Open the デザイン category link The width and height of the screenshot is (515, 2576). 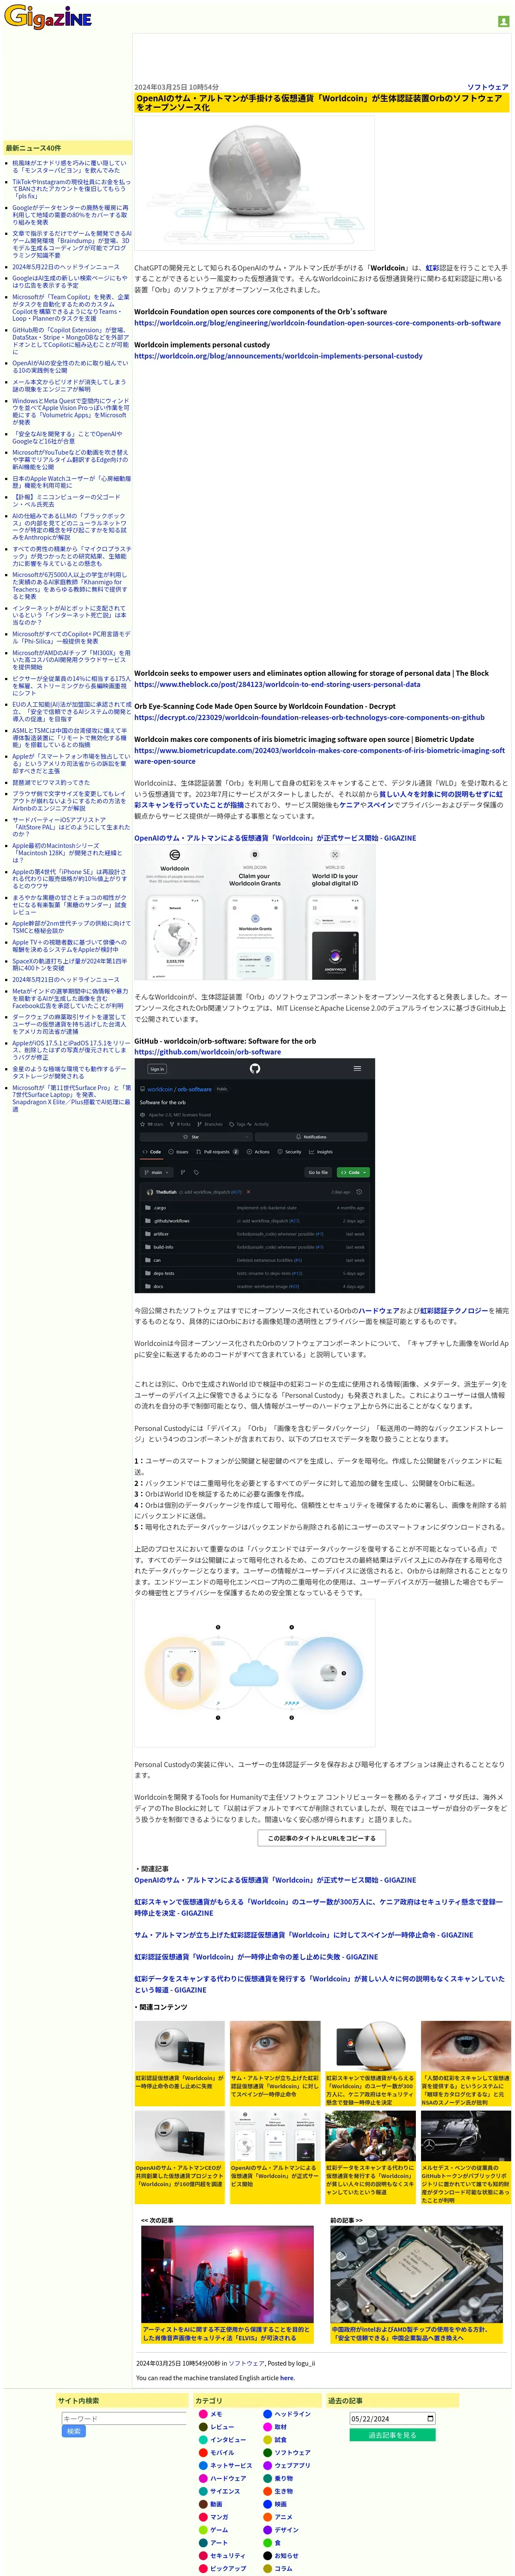[x=287, y=2530]
